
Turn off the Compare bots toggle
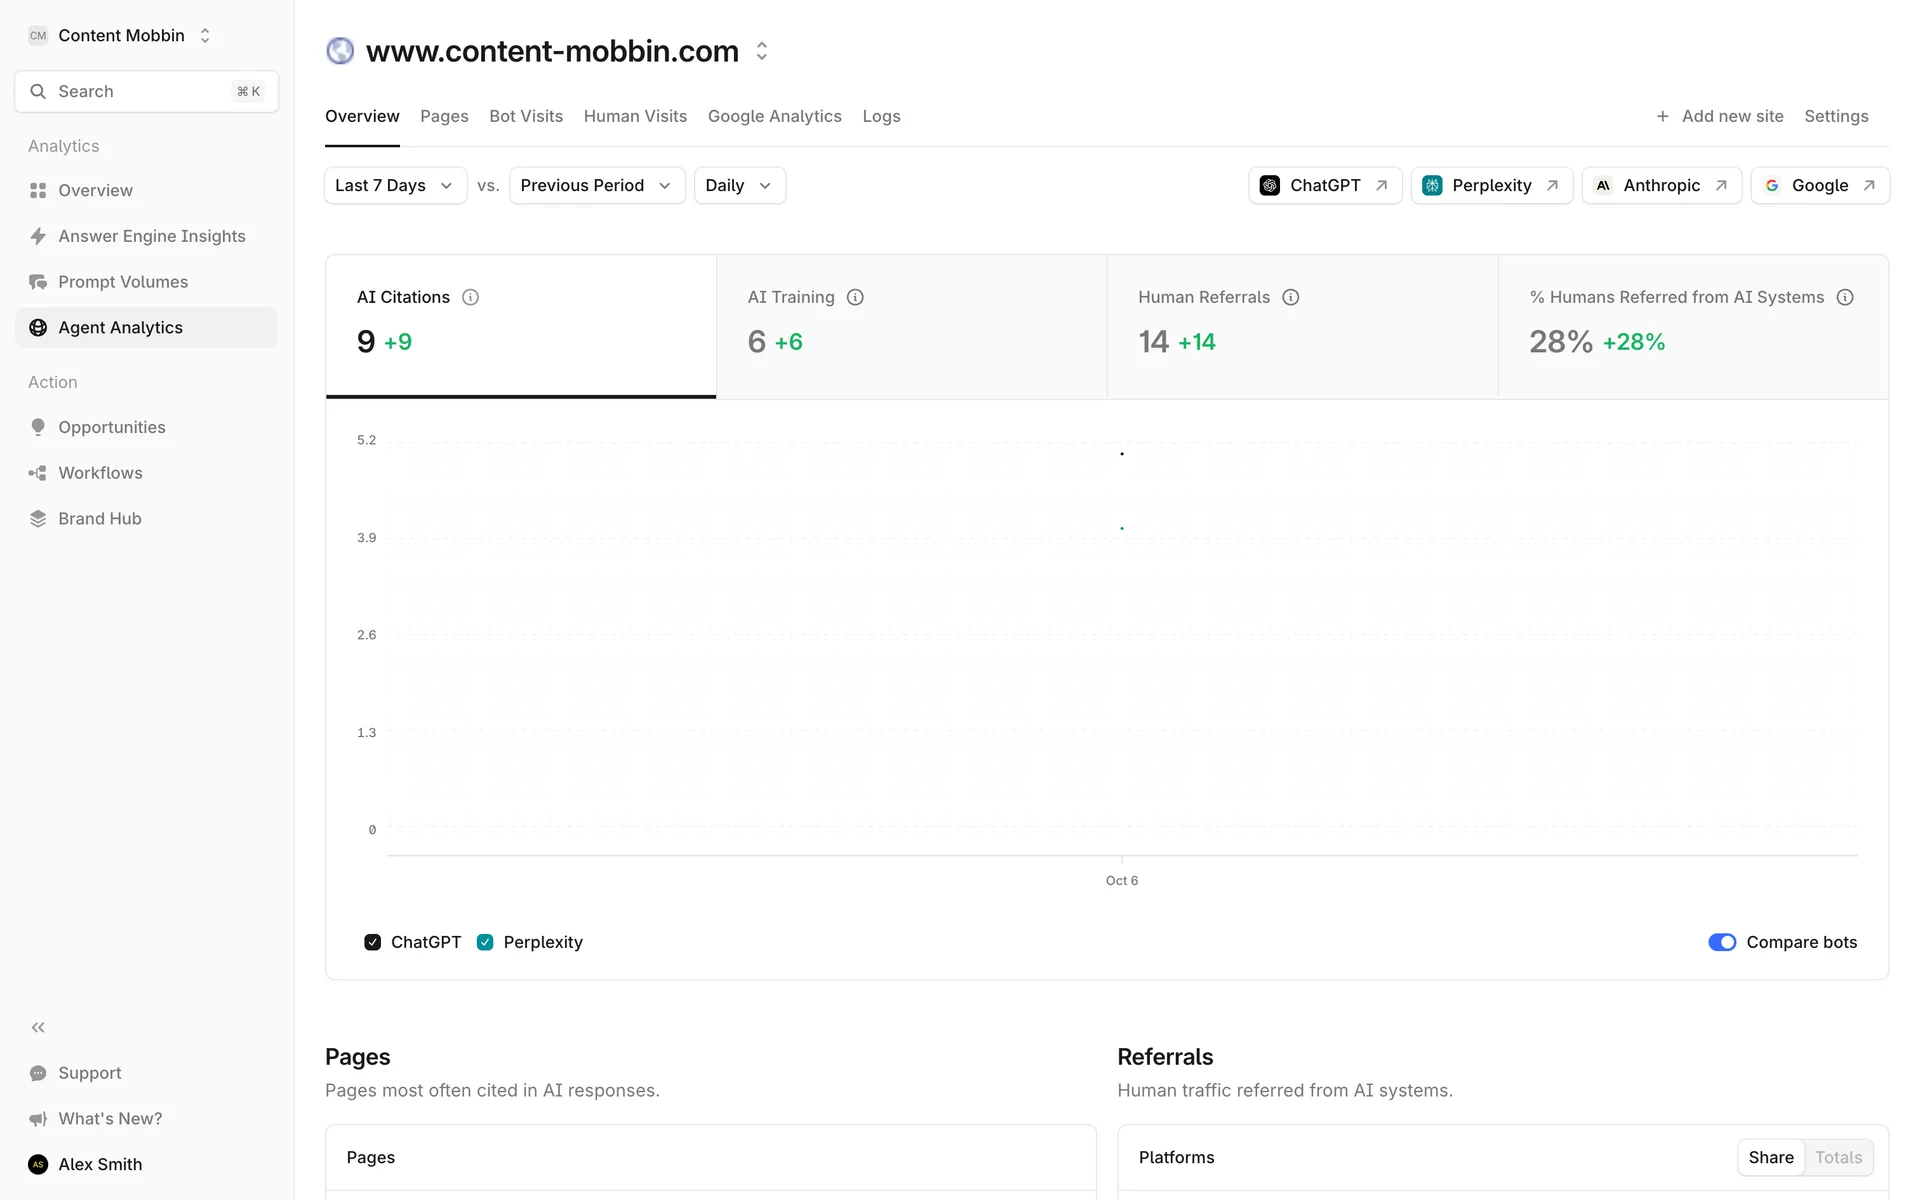point(1721,942)
